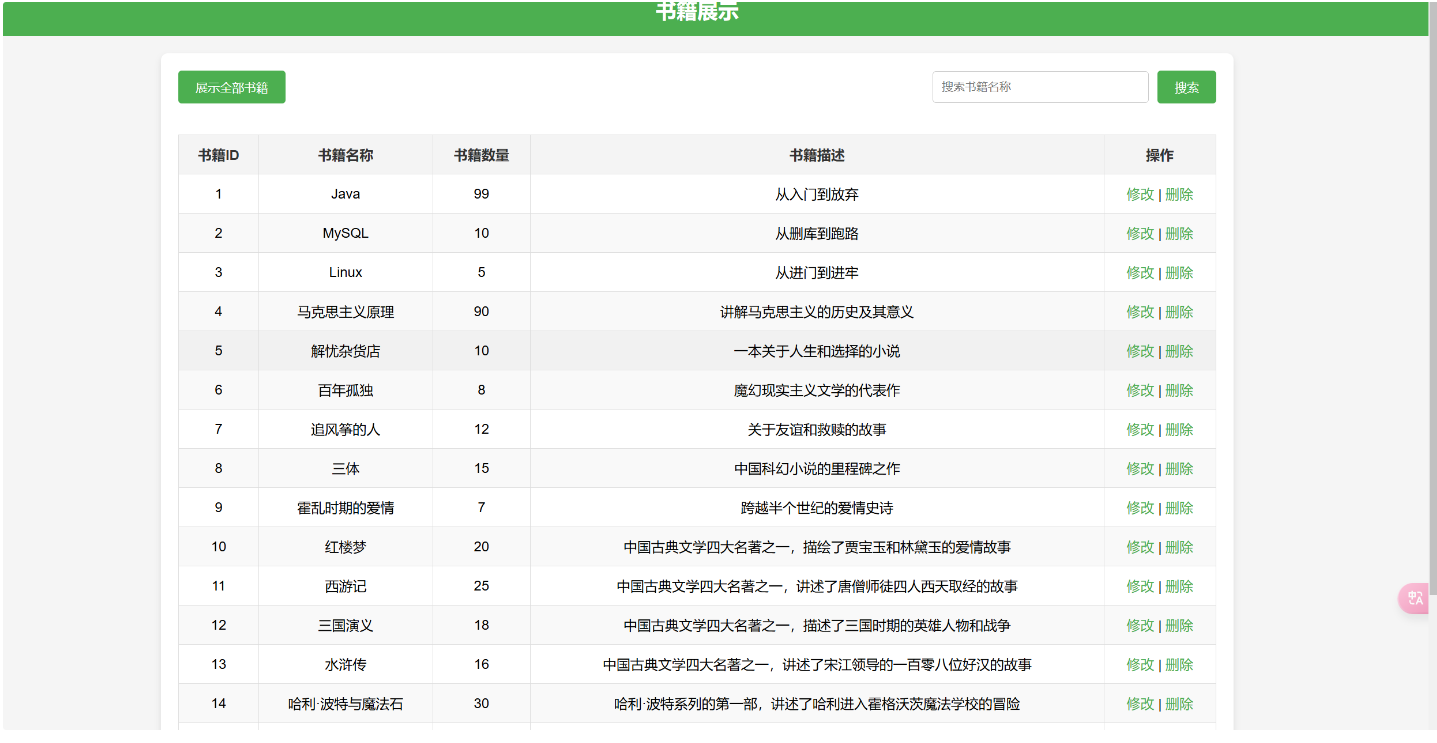This screenshot has width=1437, height=743.
Task: Click 删除 for the 三体 book
Action: pyautogui.click(x=1179, y=468)
